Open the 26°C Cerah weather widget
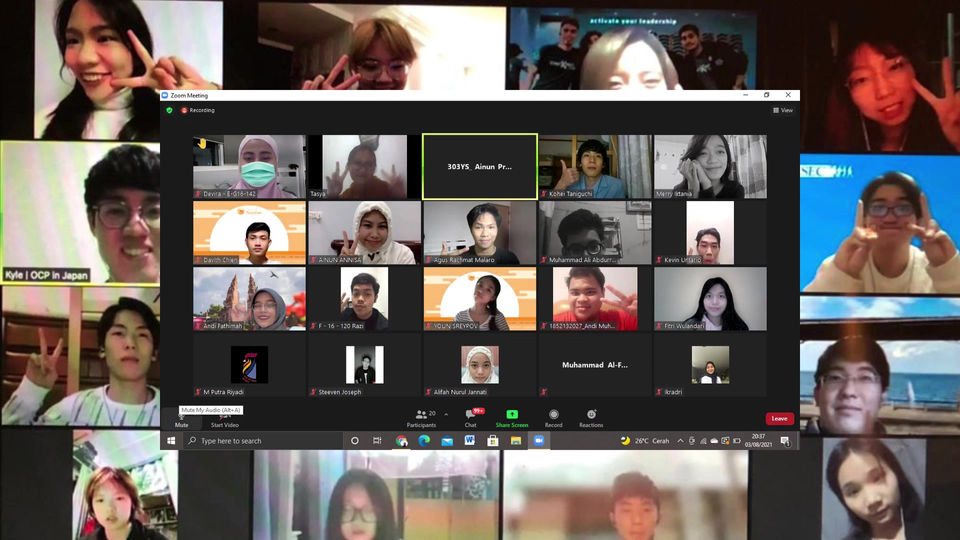The image size is (960, 540). click(x=645, y=441)
